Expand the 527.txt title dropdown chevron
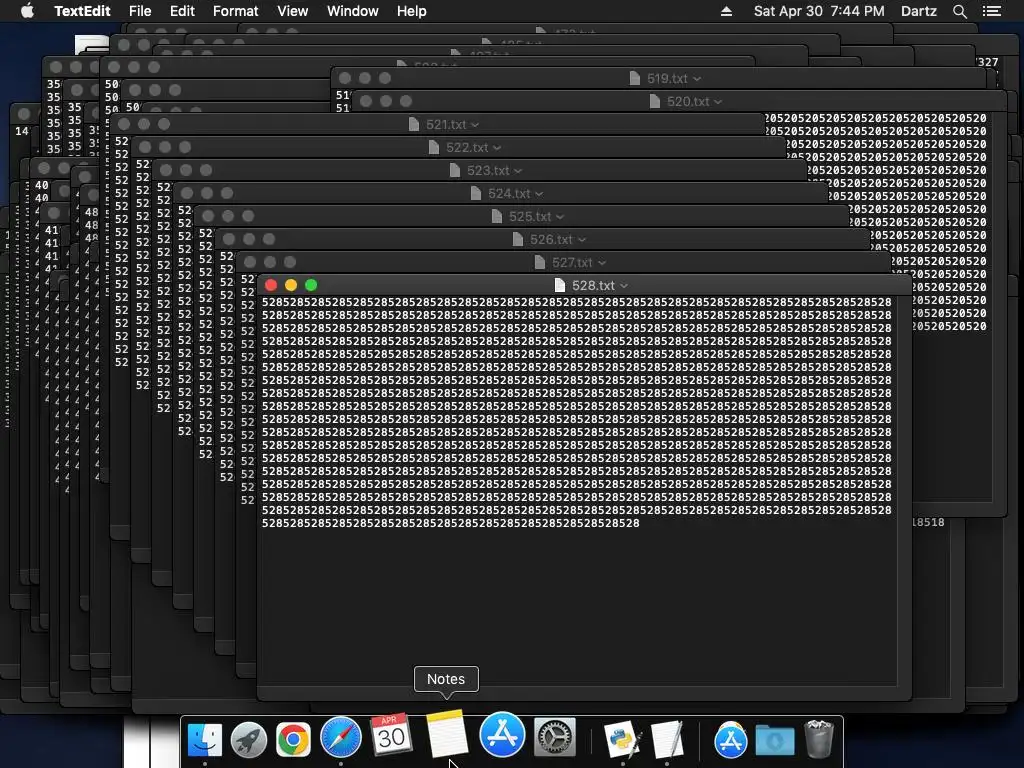 (602, 263)
